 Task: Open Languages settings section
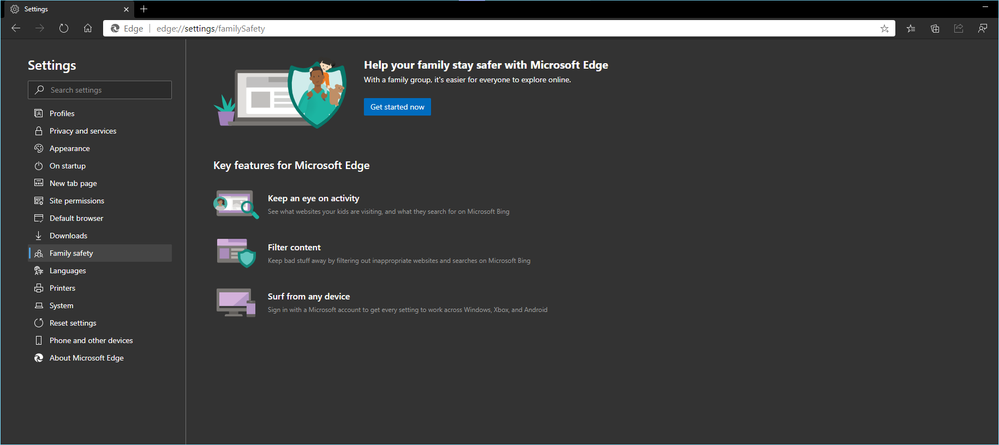click(100, 270)
